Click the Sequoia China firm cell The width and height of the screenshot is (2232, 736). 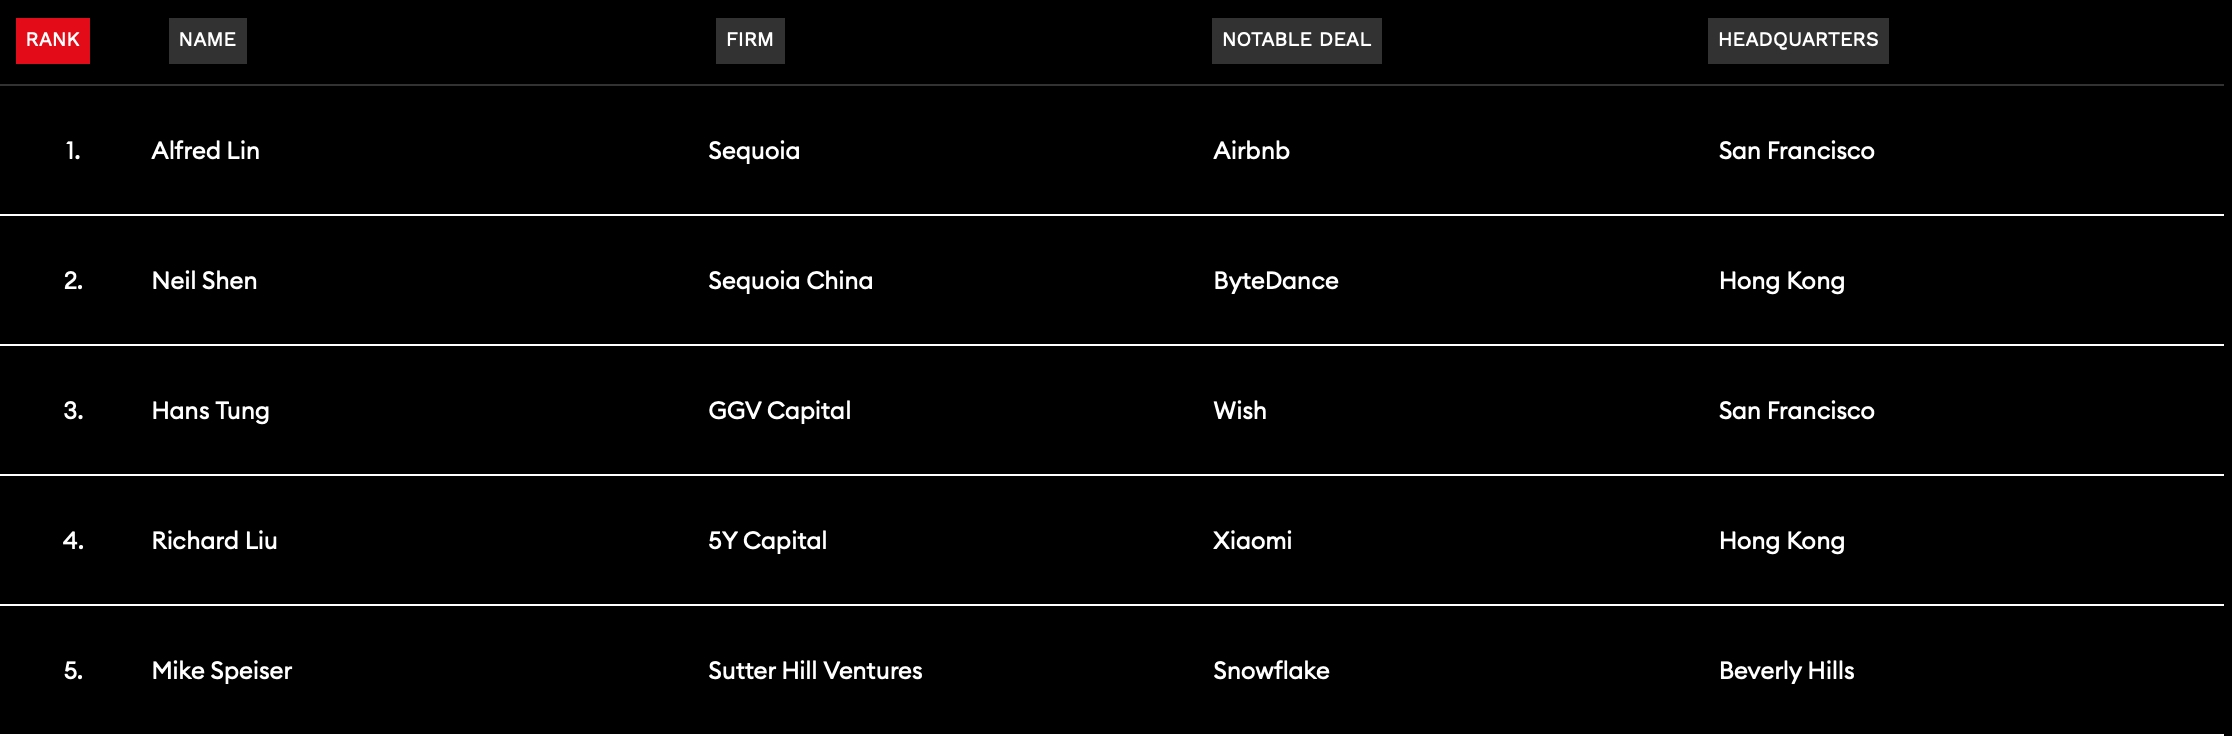pos(790,281)
